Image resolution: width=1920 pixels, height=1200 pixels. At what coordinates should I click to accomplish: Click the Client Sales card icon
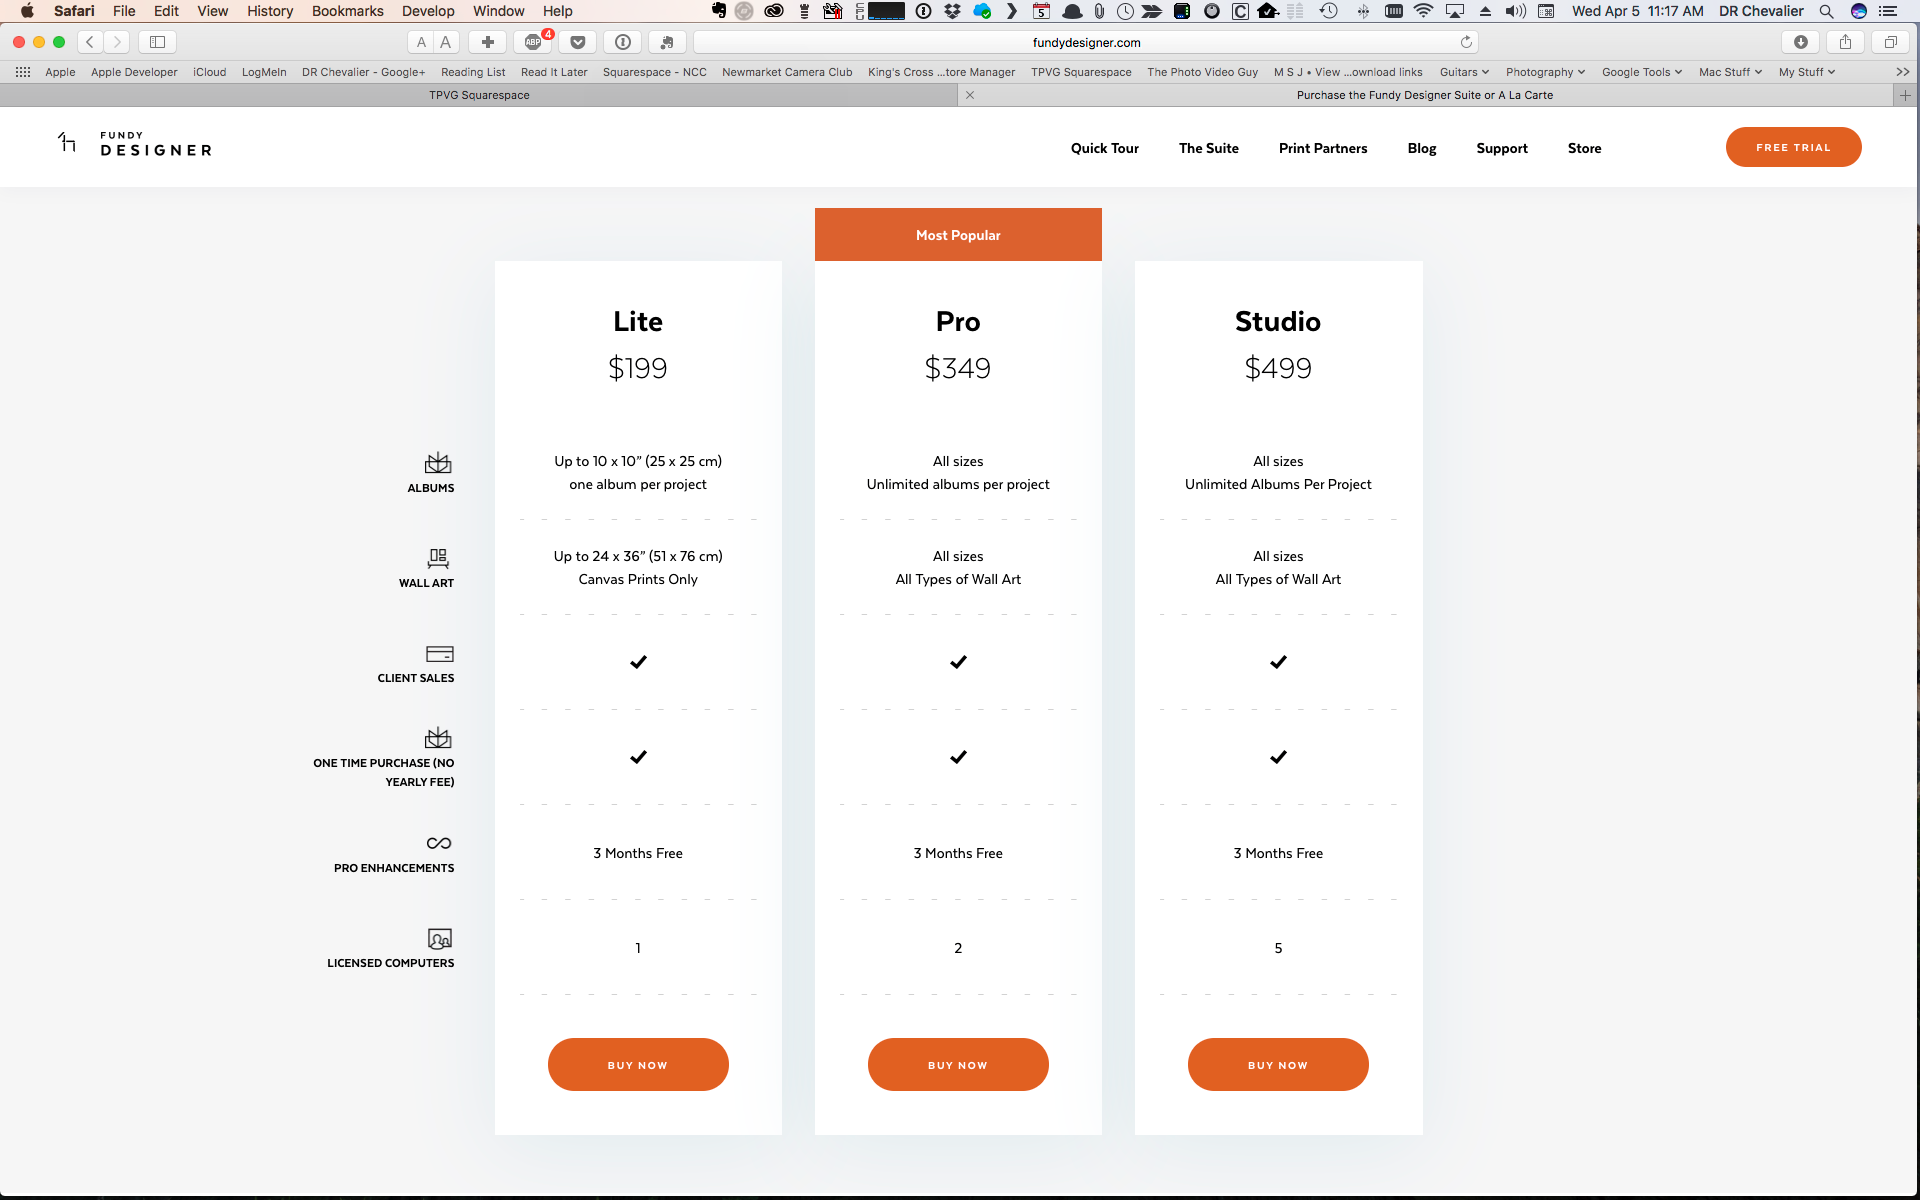tap(440, 654)
